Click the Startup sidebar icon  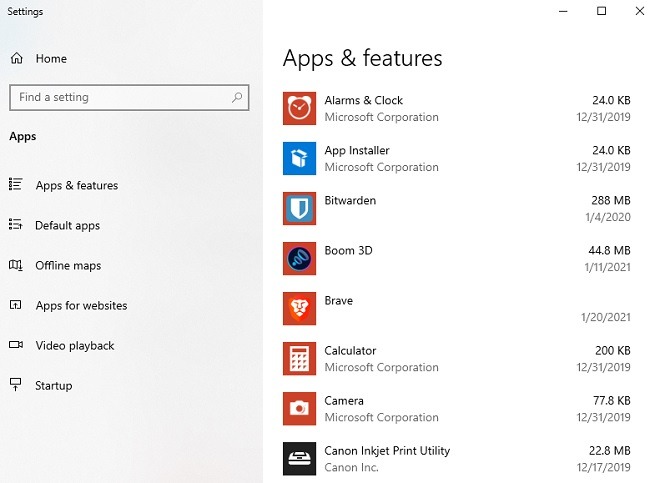tap(15, 384)
